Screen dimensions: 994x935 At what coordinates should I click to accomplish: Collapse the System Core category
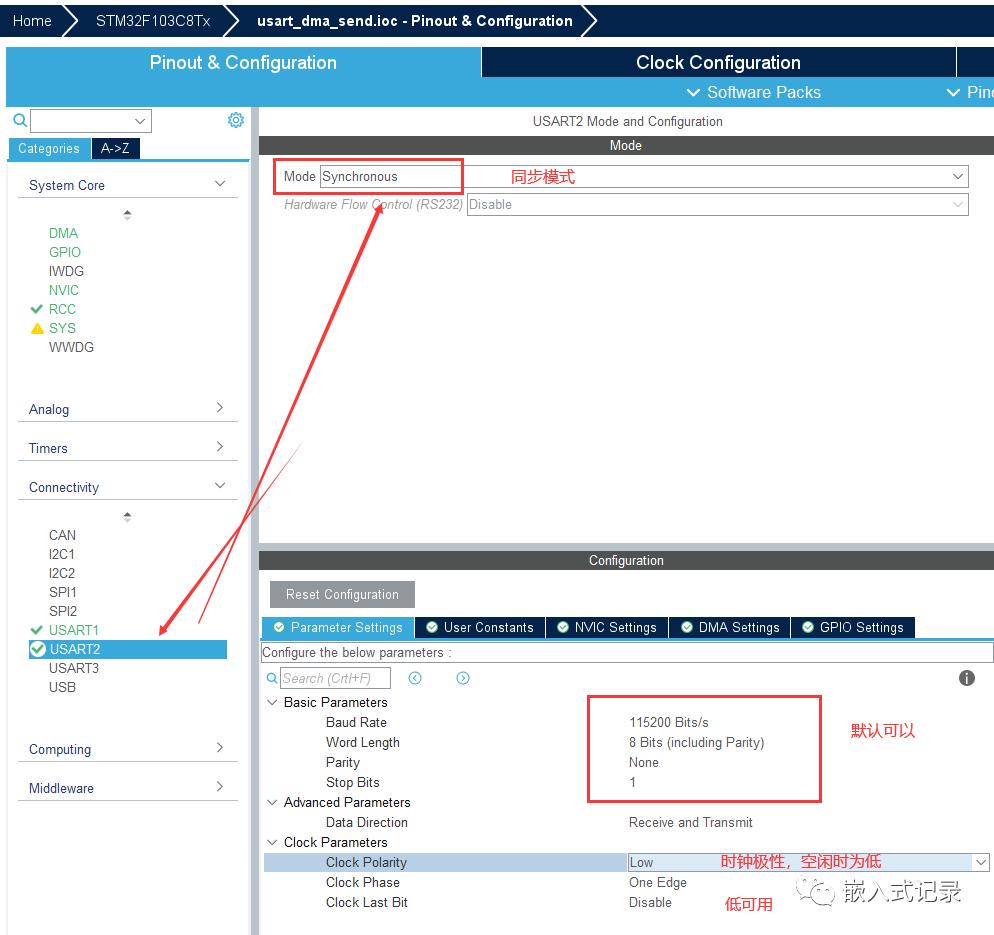[220, 184]
